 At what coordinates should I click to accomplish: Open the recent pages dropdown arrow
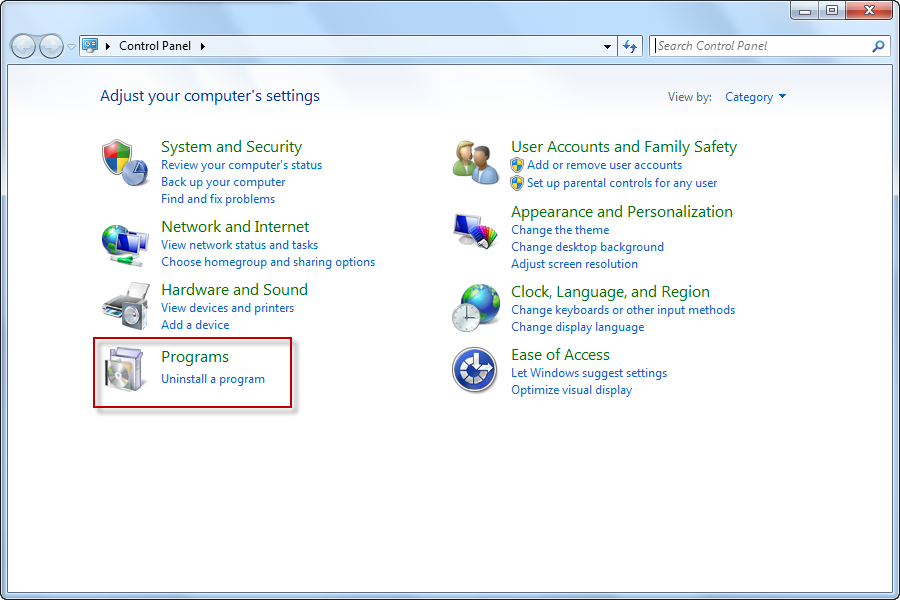click(71, 47)
